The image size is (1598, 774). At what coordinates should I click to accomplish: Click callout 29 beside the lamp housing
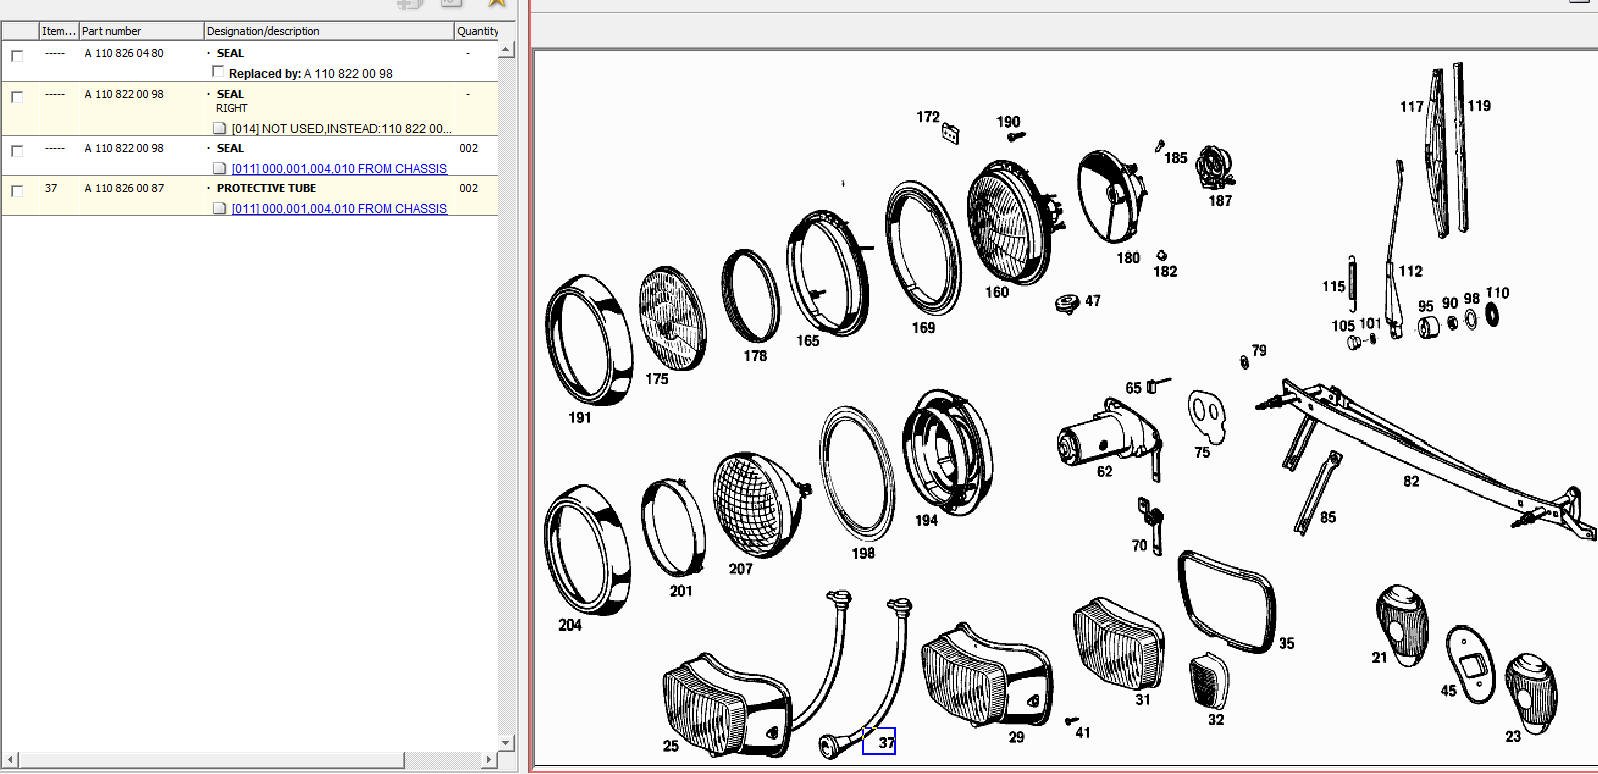click(x=1016, y=737)
